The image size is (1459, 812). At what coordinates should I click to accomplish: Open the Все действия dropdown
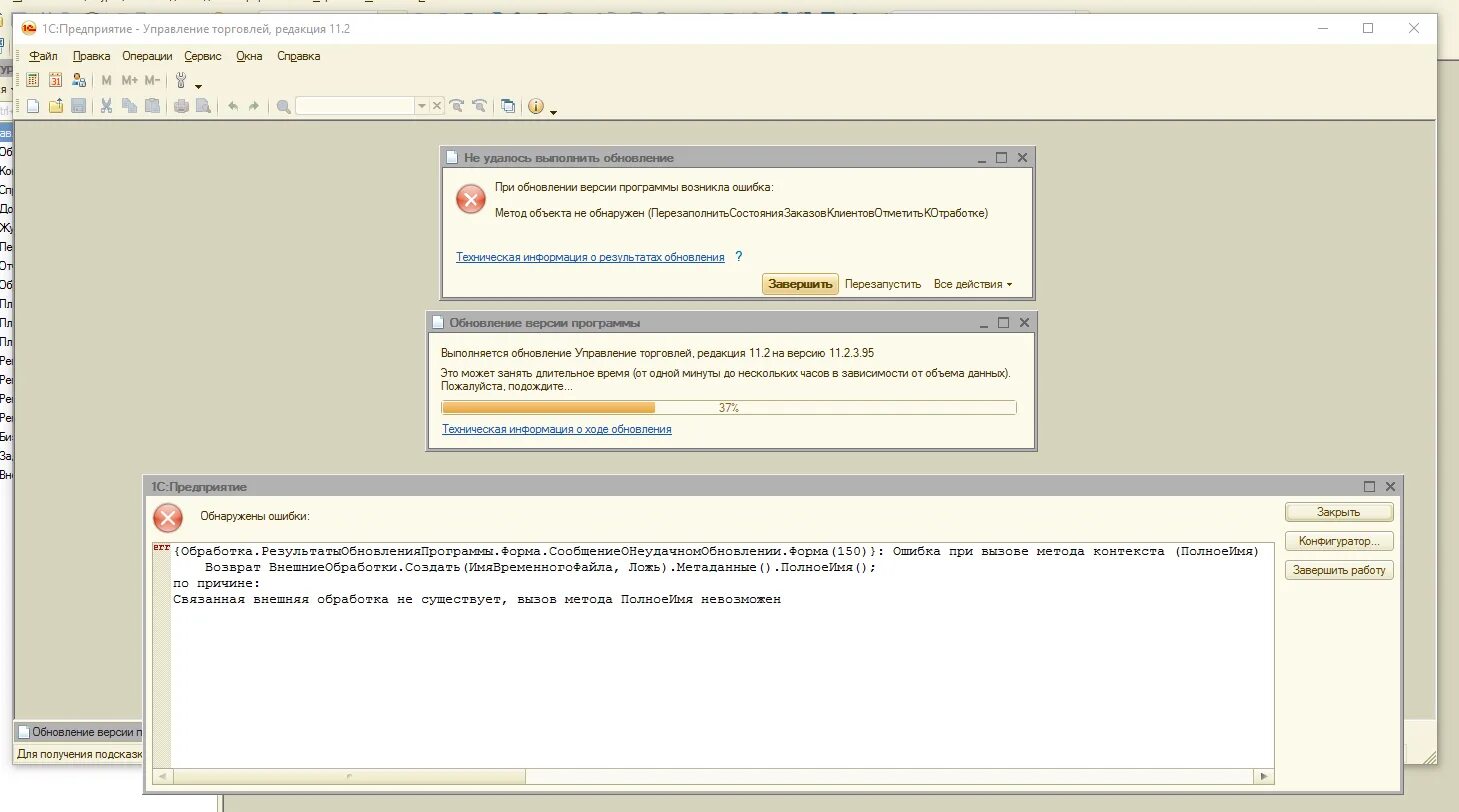[972, 284]
